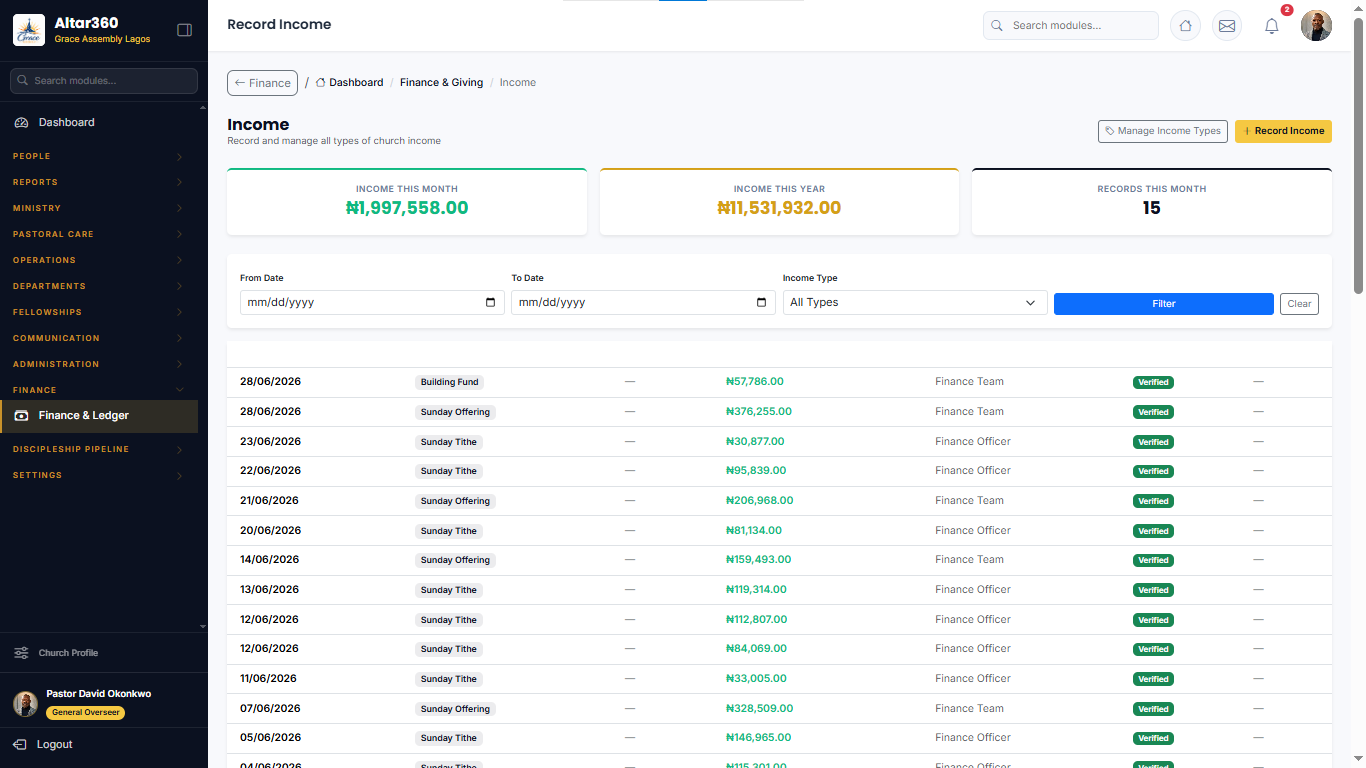Open the home icon in header
The height and width of the screenshot is (768, 1366).
(x=1185, y=26)
